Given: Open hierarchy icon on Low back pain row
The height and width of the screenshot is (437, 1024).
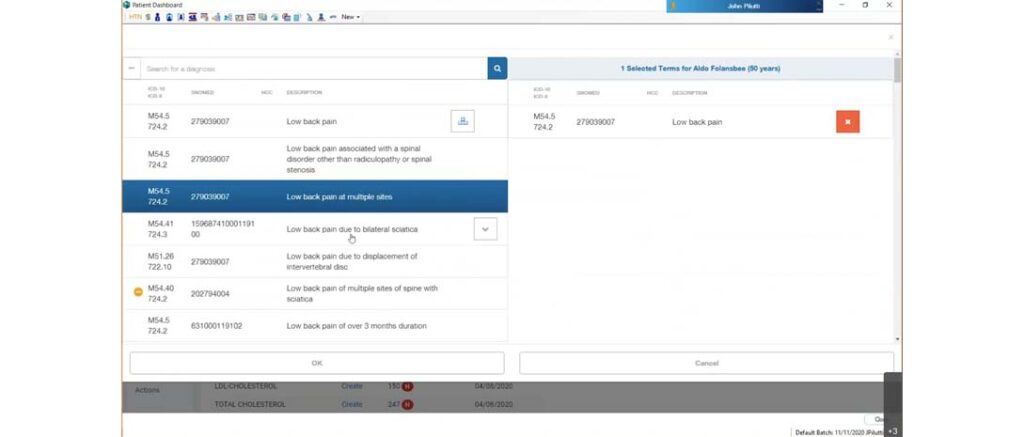Looking at the screenshot, I should [x=462, y=121].
